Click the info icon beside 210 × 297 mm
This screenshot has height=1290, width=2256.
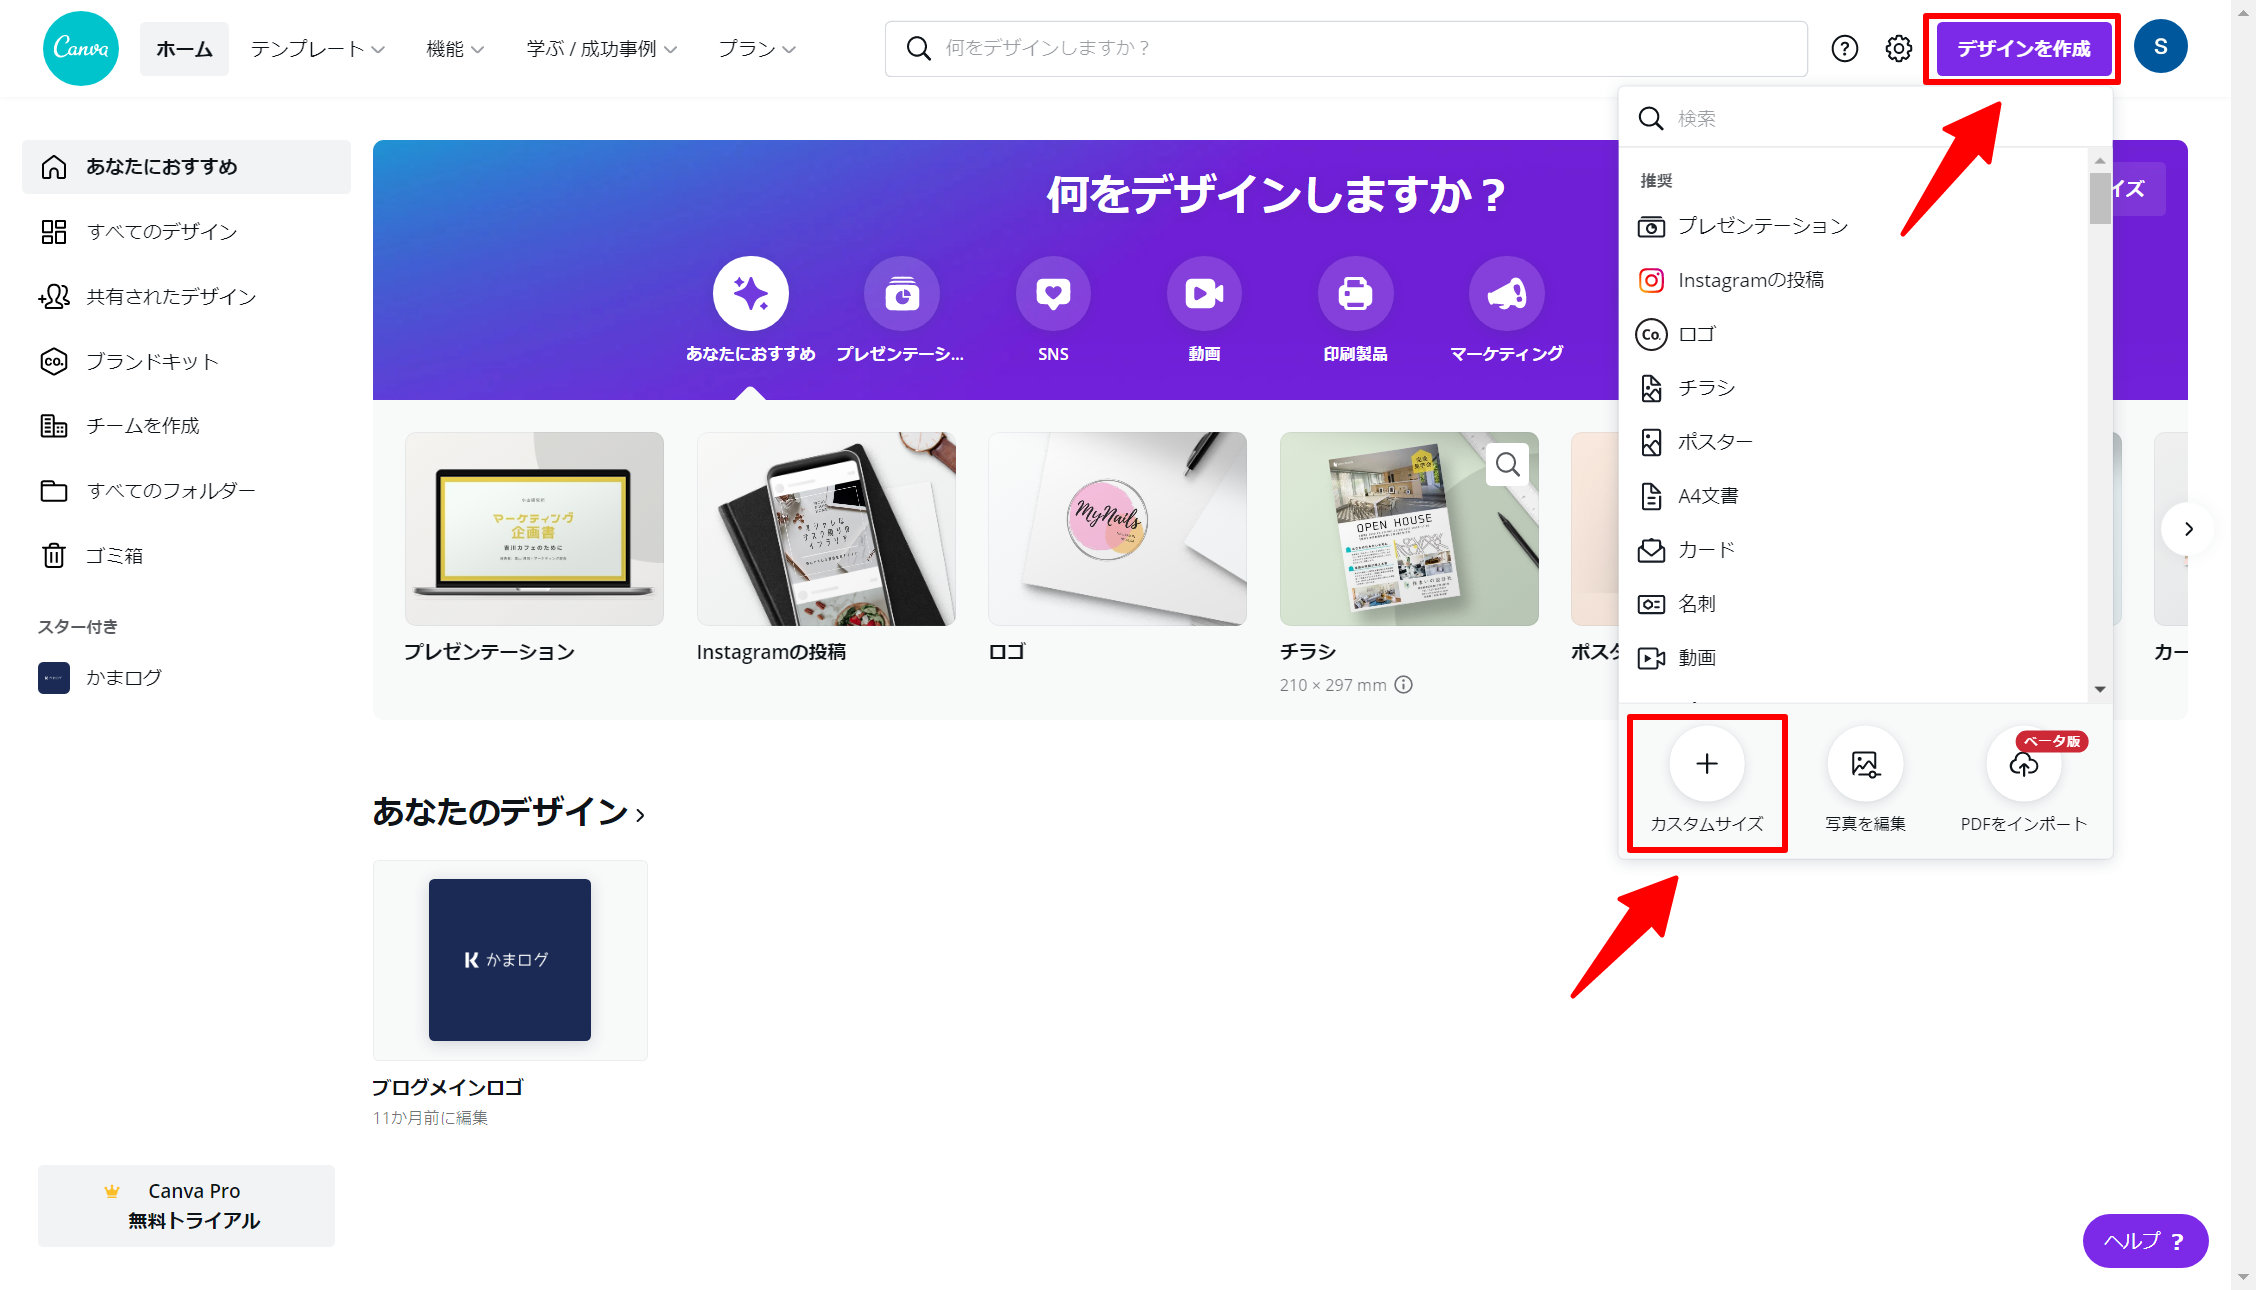point(1404,685)
